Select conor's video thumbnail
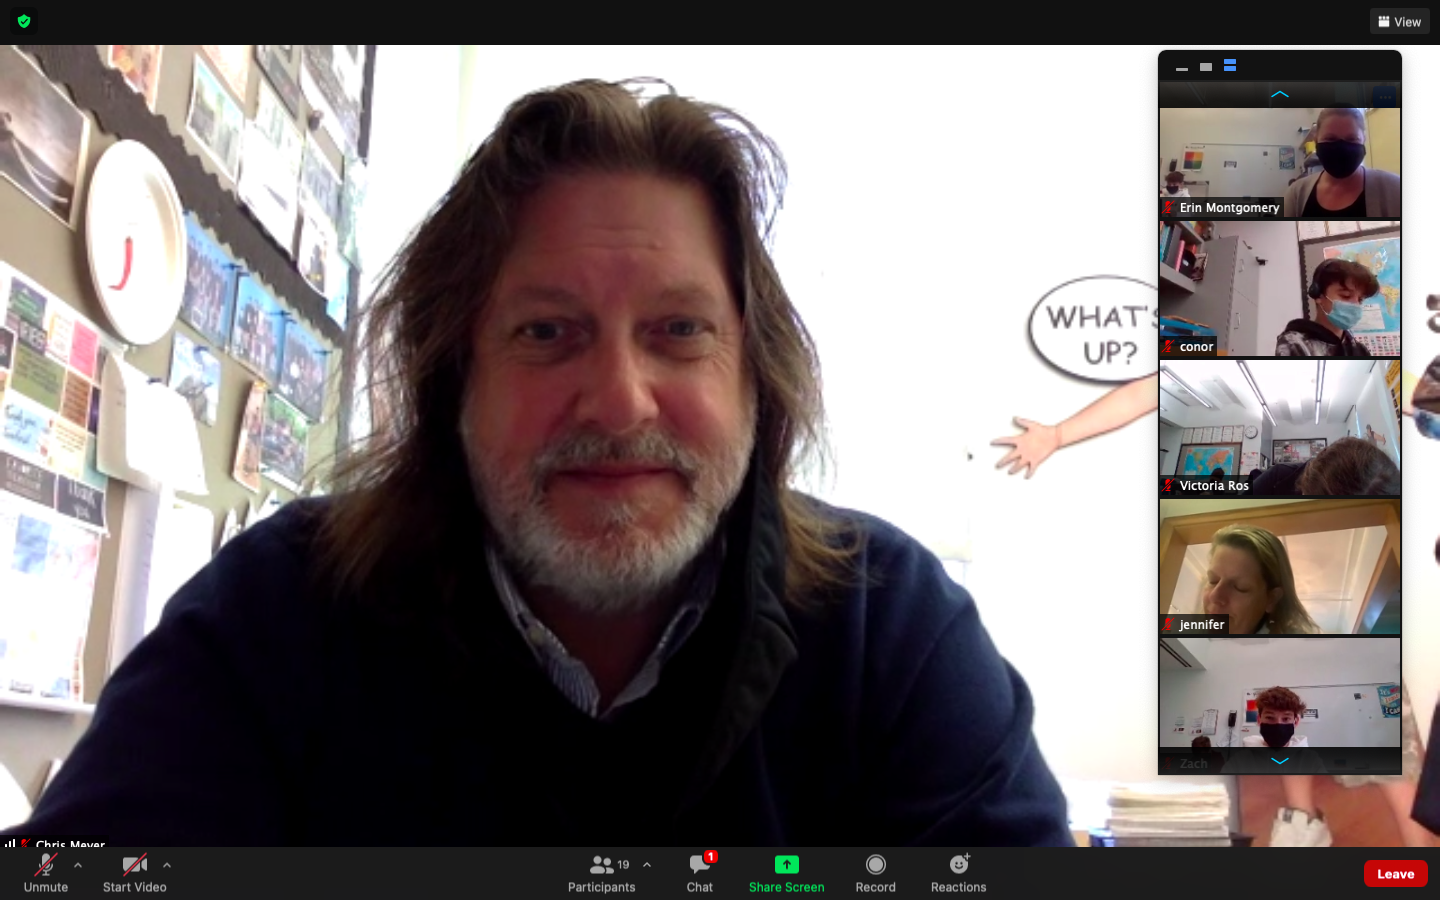This screenshot has height=900, width=1440. [x=1280, y=289]
